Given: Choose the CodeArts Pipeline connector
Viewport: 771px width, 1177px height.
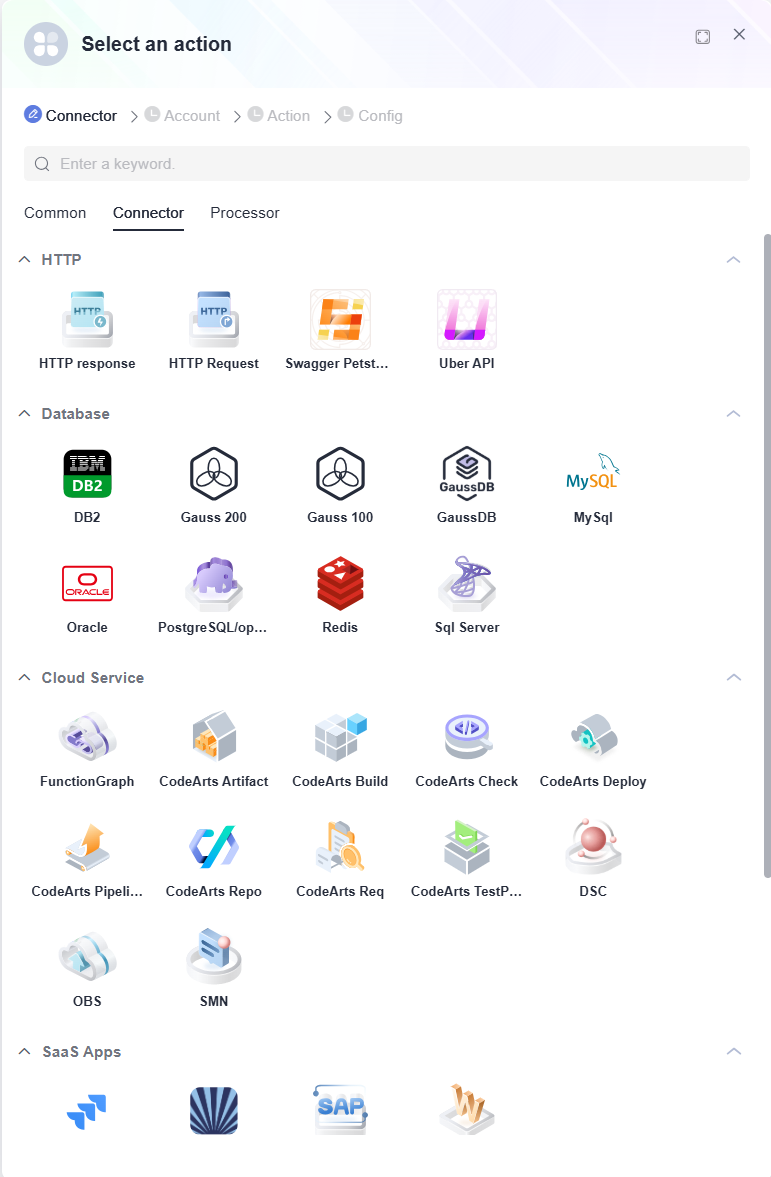Looking at the screenshot, I should (87, 859).
